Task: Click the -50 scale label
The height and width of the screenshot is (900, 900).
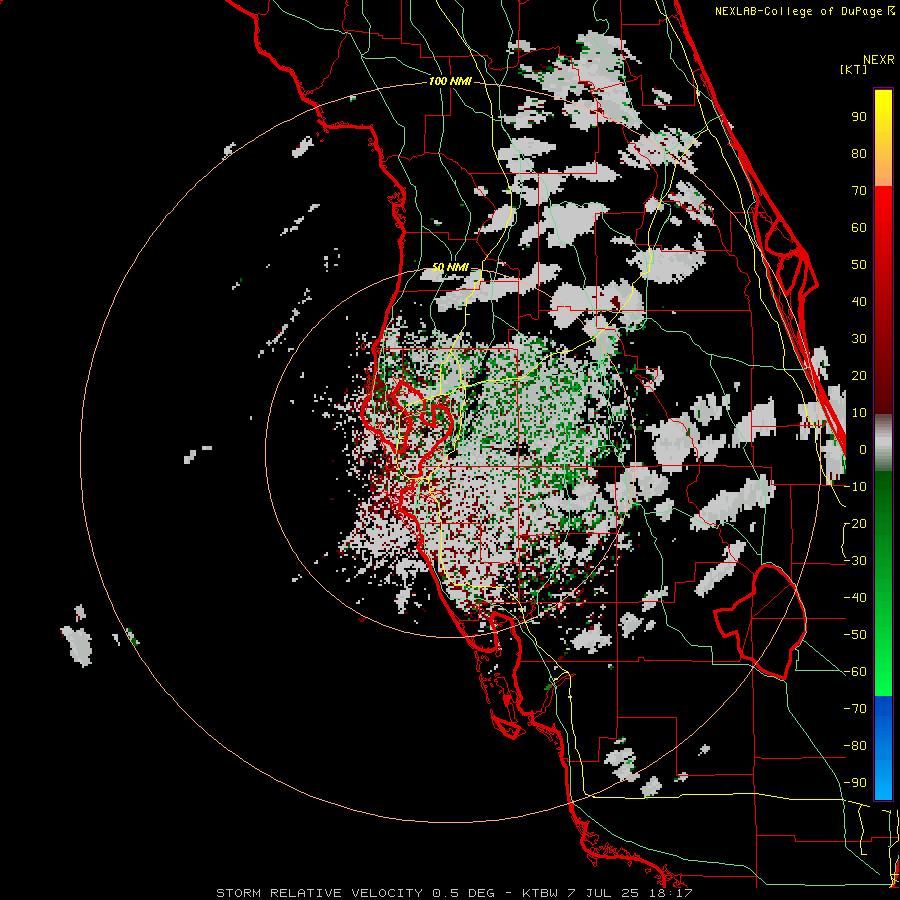Action: point(856,635)
